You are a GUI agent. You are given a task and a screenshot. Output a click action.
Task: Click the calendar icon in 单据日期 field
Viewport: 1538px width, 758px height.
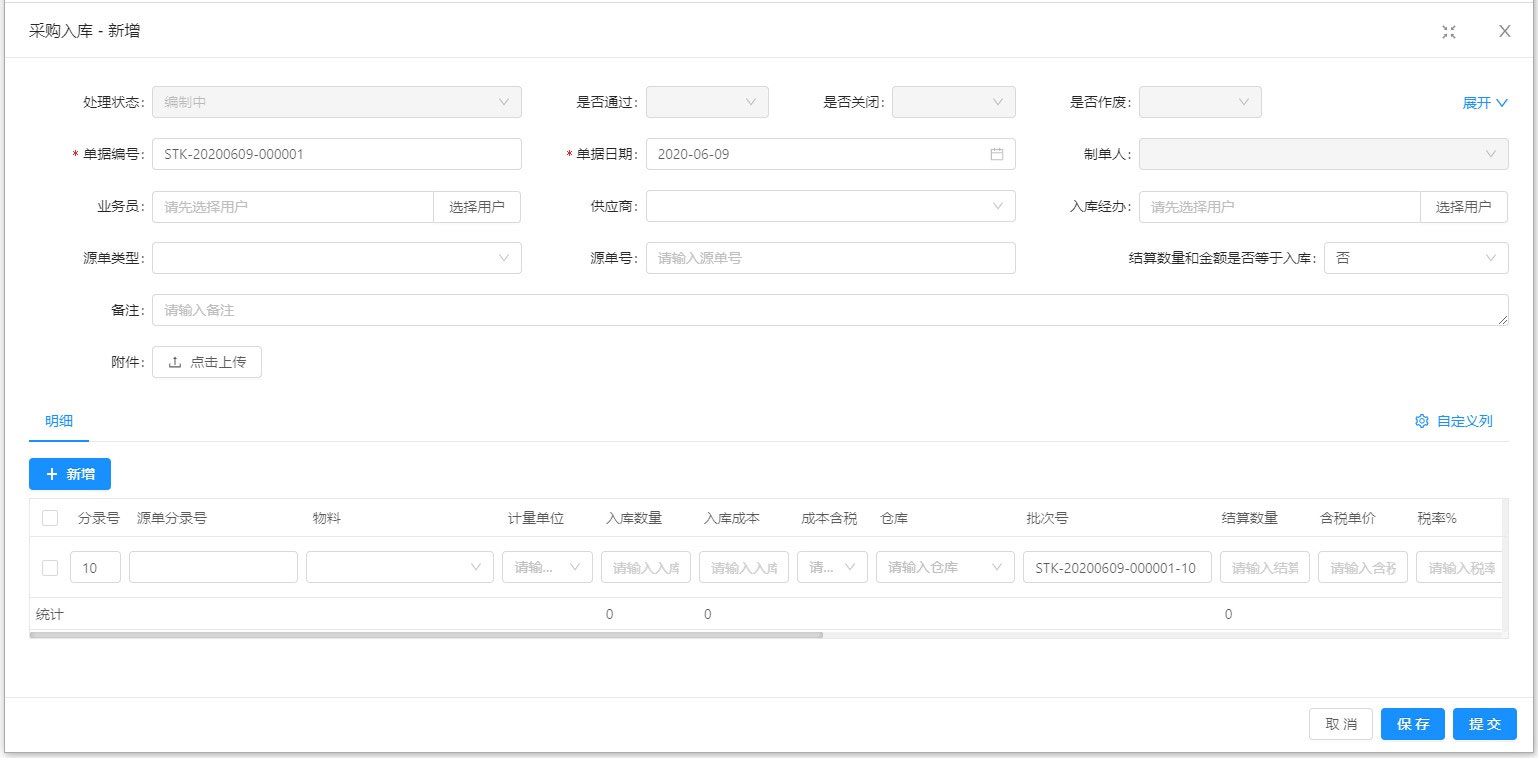(996, 154)
